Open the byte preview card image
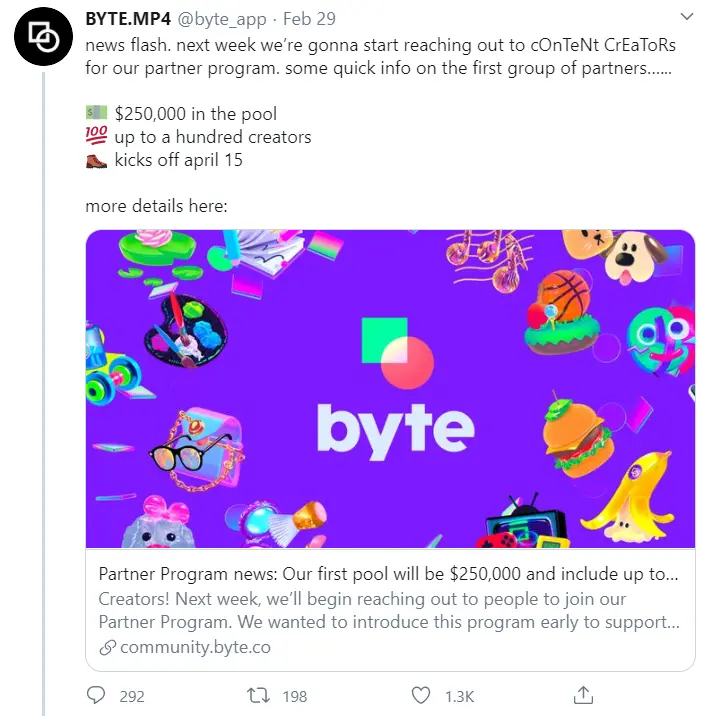Viewport: 709px width, 716px height. (x=390, y=389)
